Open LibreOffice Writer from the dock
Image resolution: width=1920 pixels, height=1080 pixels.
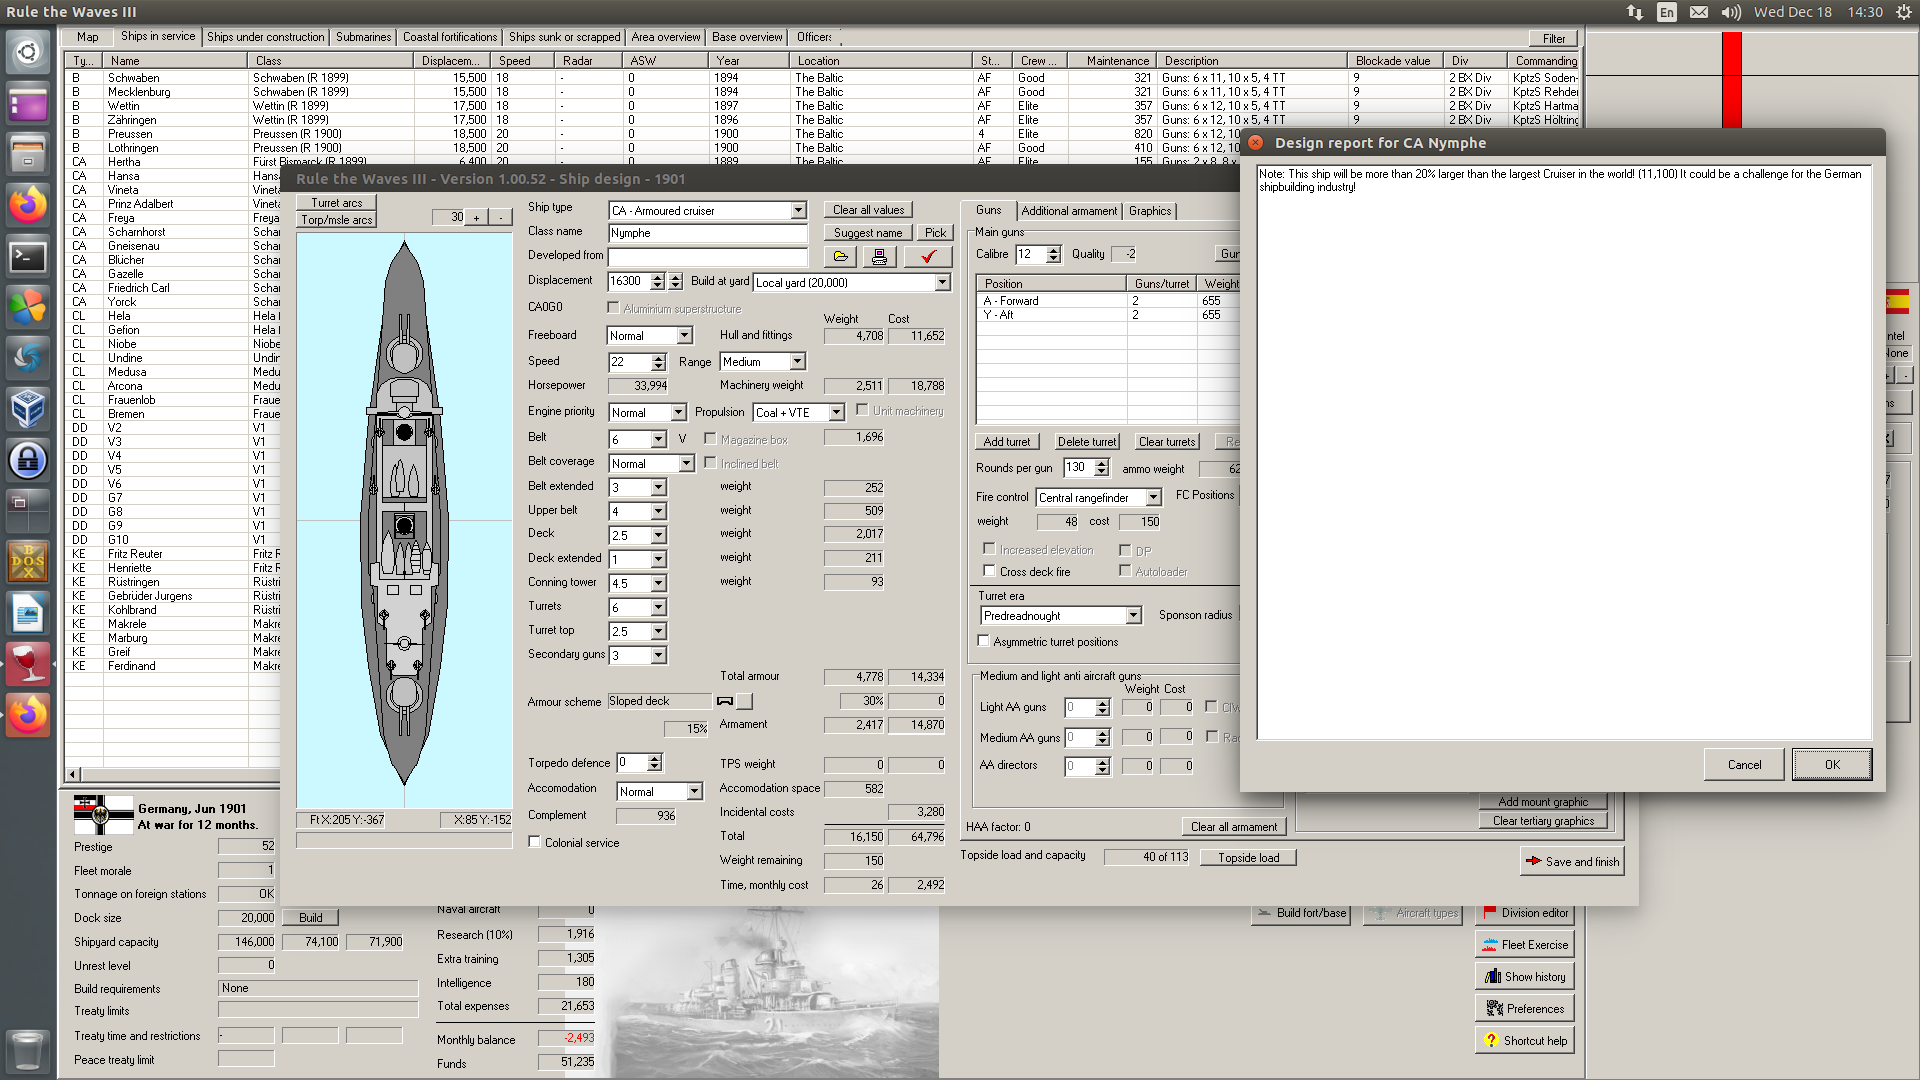pos(27,613)
